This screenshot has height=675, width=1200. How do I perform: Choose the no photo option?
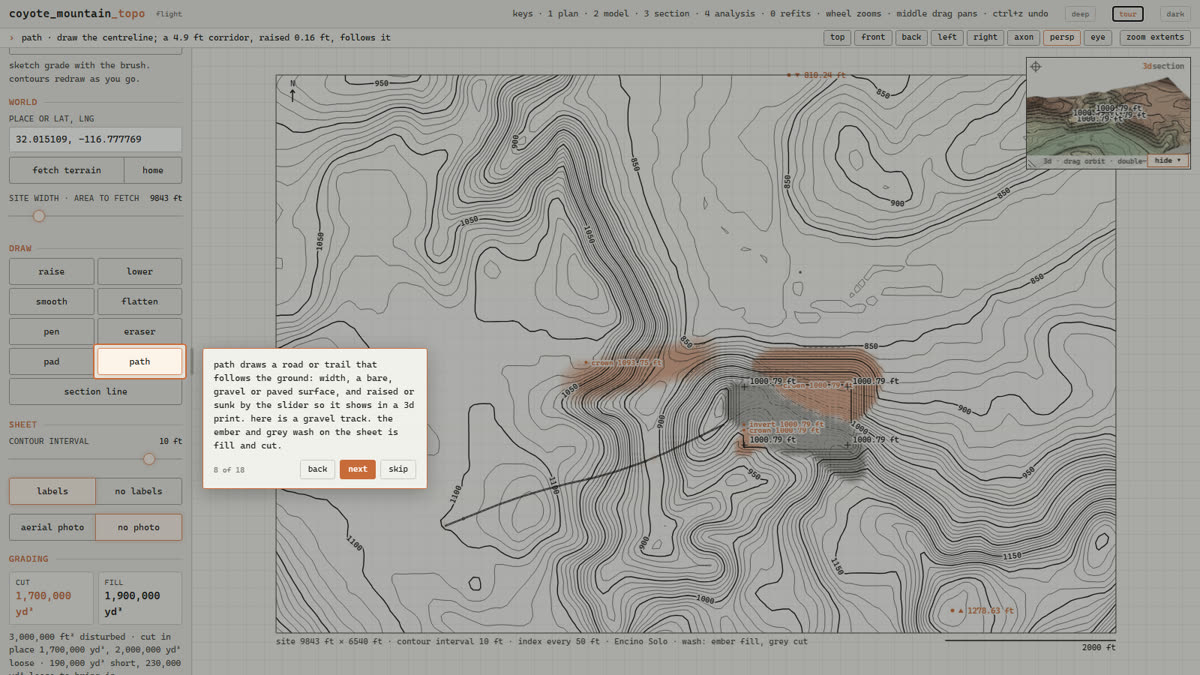[139, 527]
